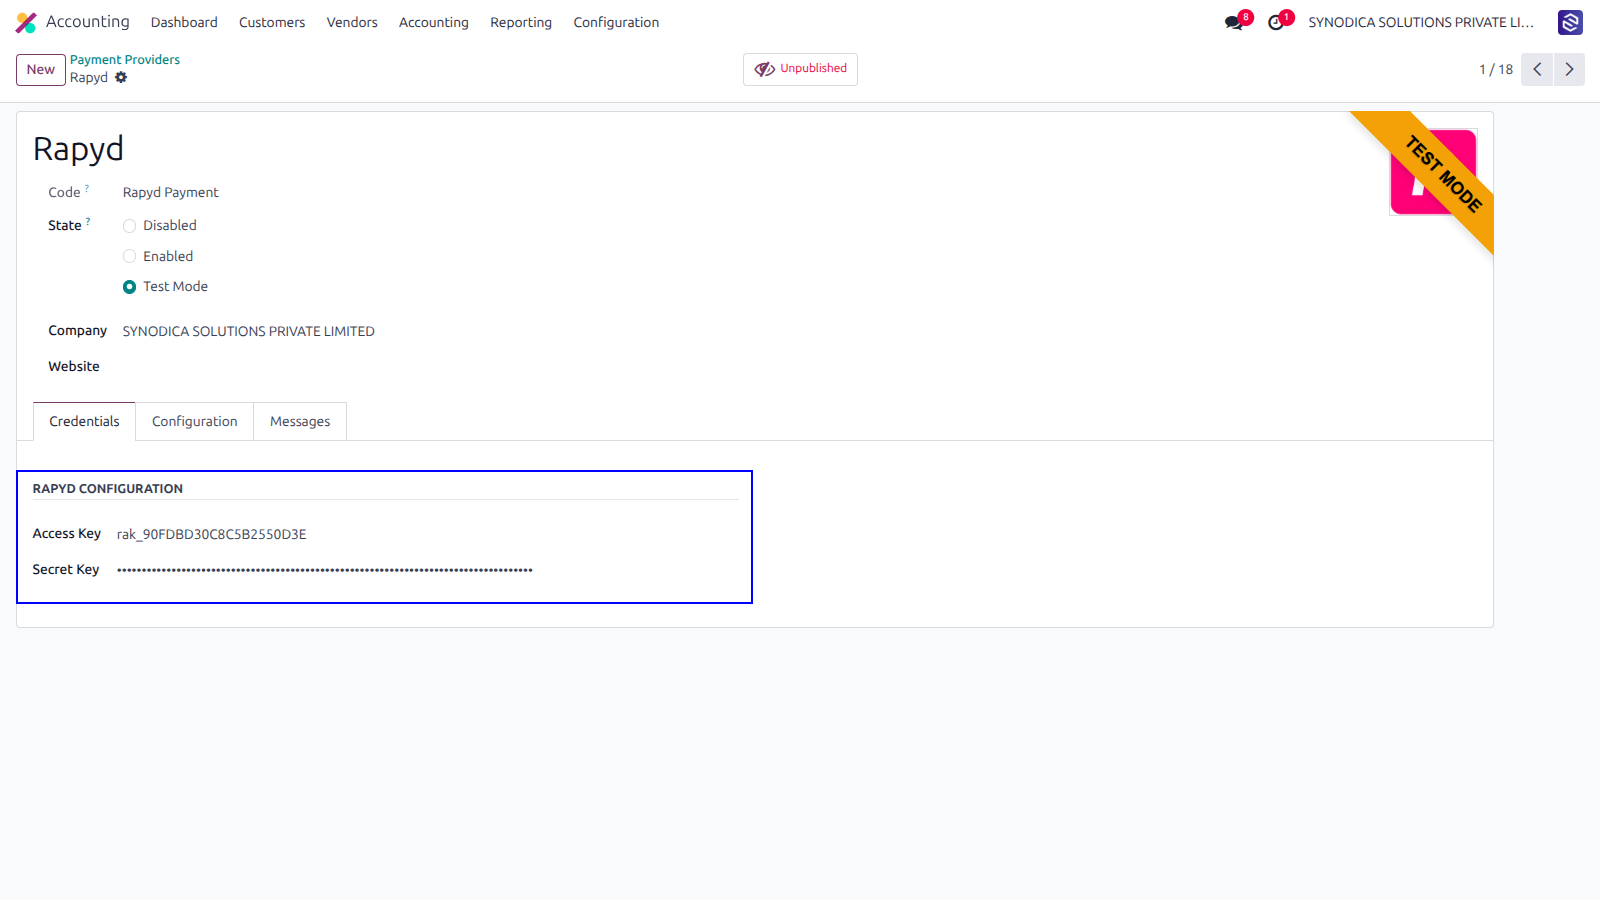Follow the Payment Providers breadcrumb link
Viewport: 1600px width, 900px height.
coord(125,60)
